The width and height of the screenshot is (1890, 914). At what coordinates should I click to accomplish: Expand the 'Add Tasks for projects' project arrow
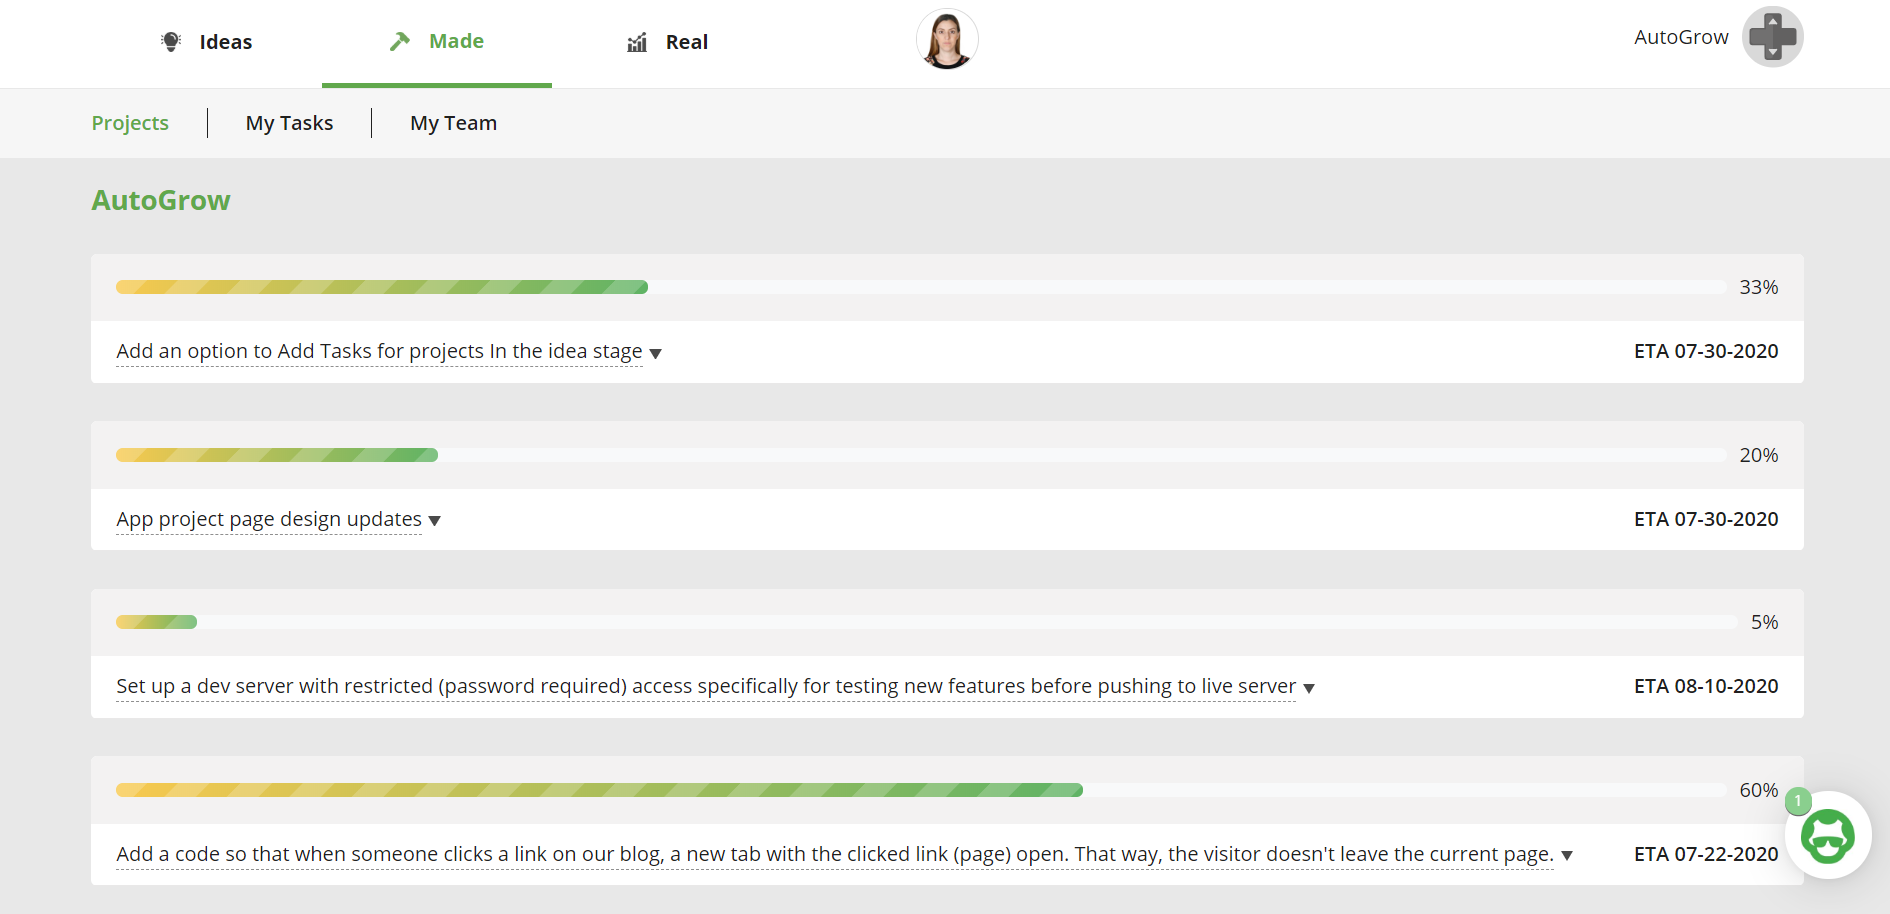click(655, 353)
